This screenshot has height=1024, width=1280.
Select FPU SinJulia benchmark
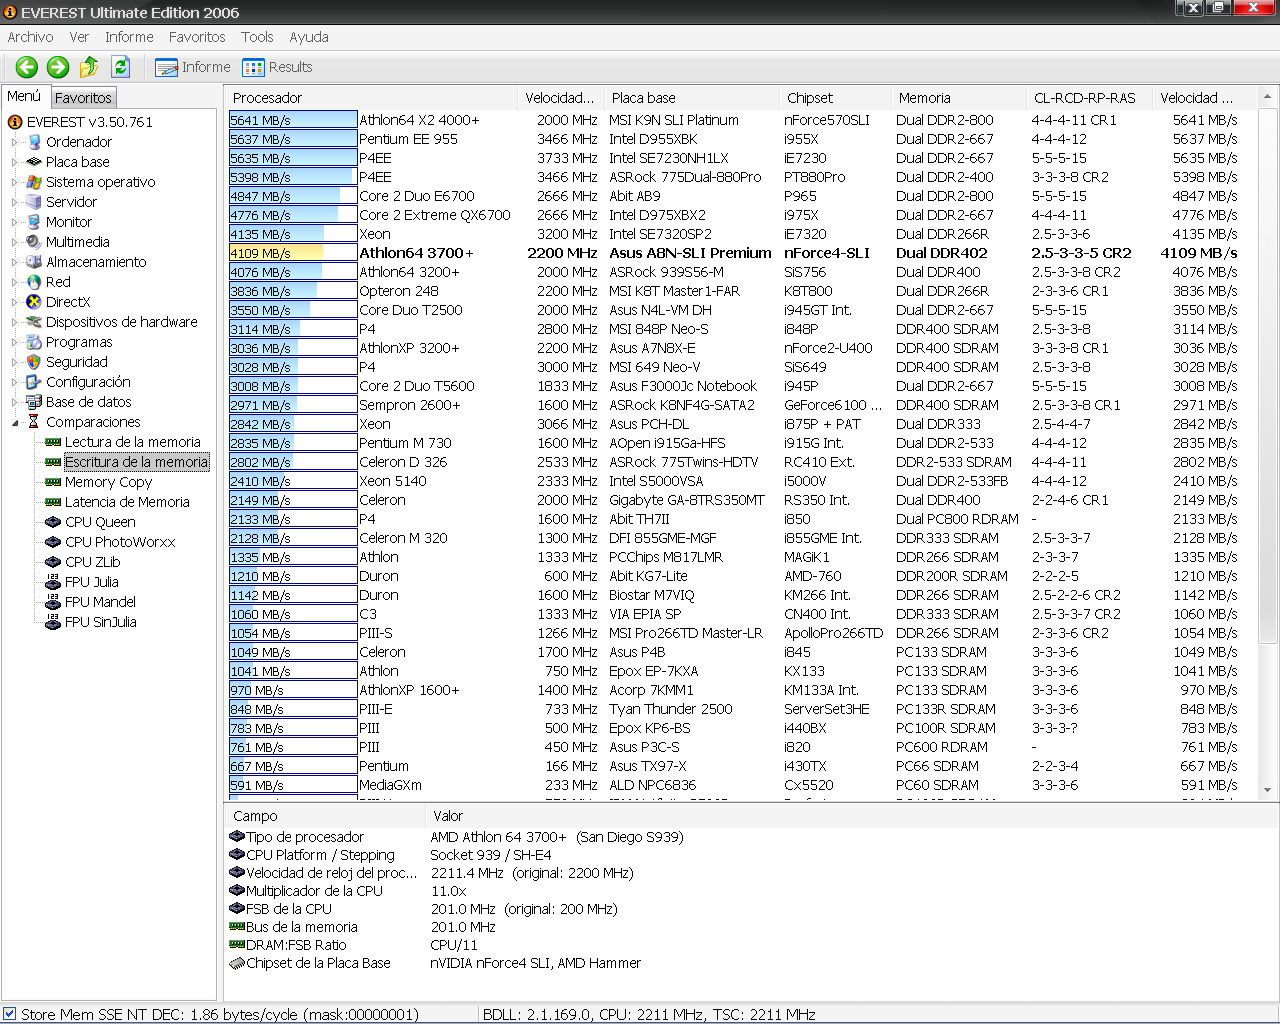tap(101, 622)
